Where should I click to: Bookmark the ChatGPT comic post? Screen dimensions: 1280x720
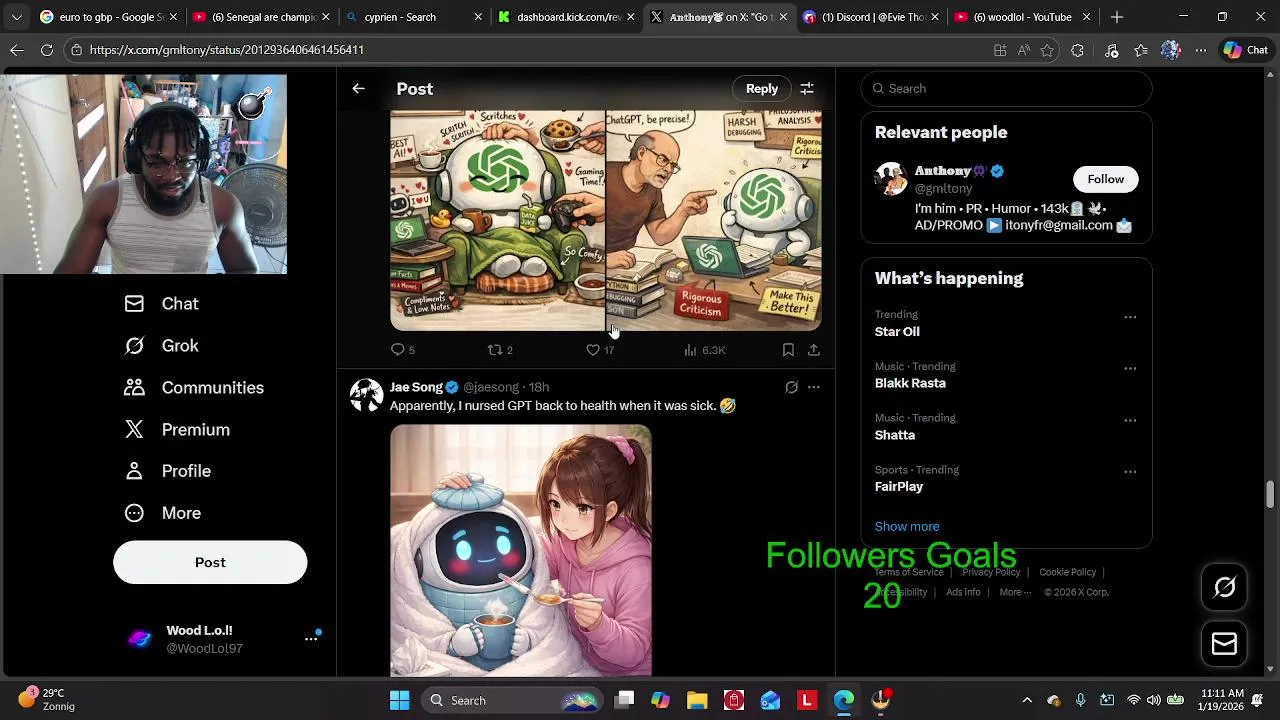[x=788, y=350]
